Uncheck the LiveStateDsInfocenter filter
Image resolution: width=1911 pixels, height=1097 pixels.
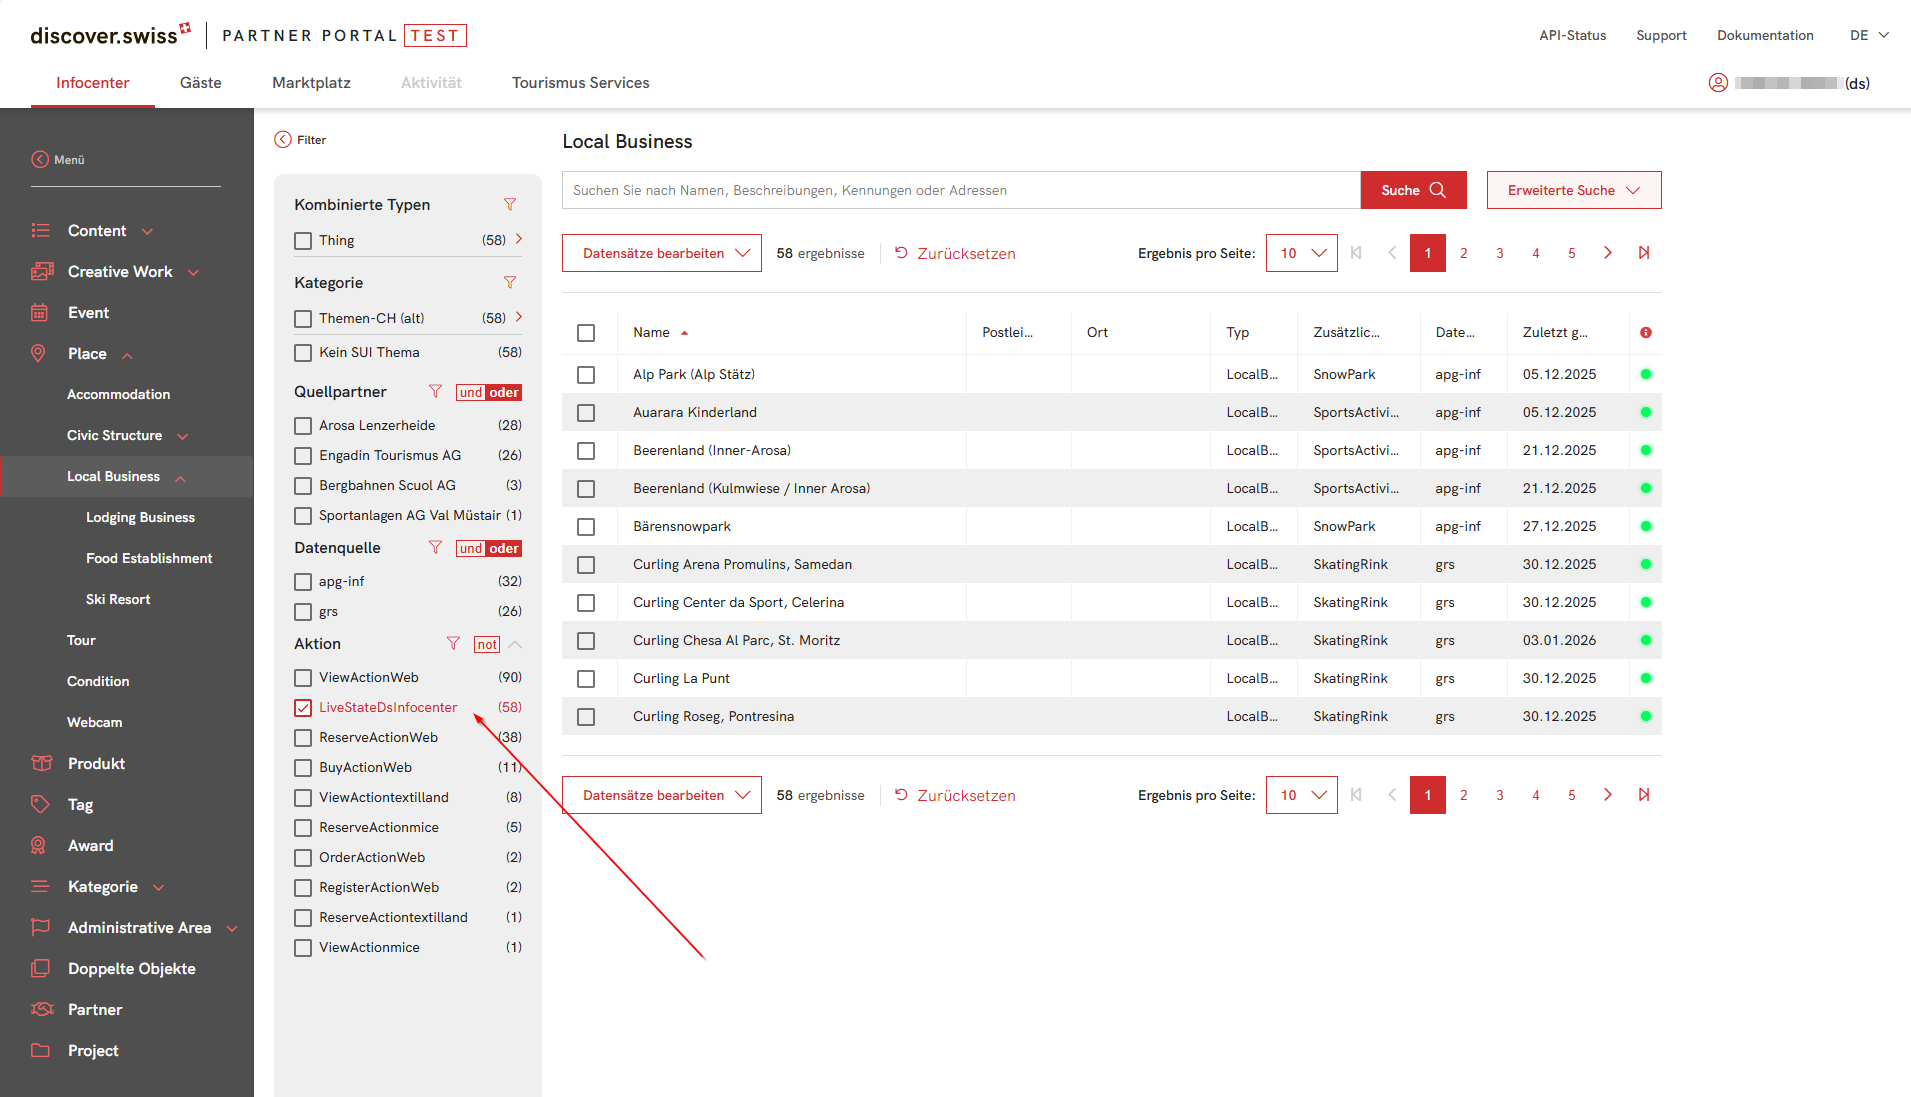303,708
